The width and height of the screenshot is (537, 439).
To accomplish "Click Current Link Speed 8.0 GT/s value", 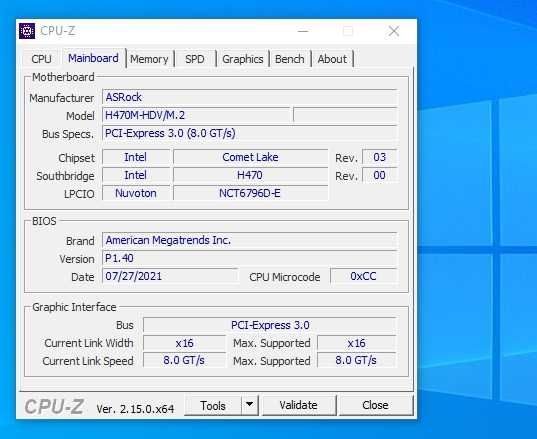I will click(184, 361).
